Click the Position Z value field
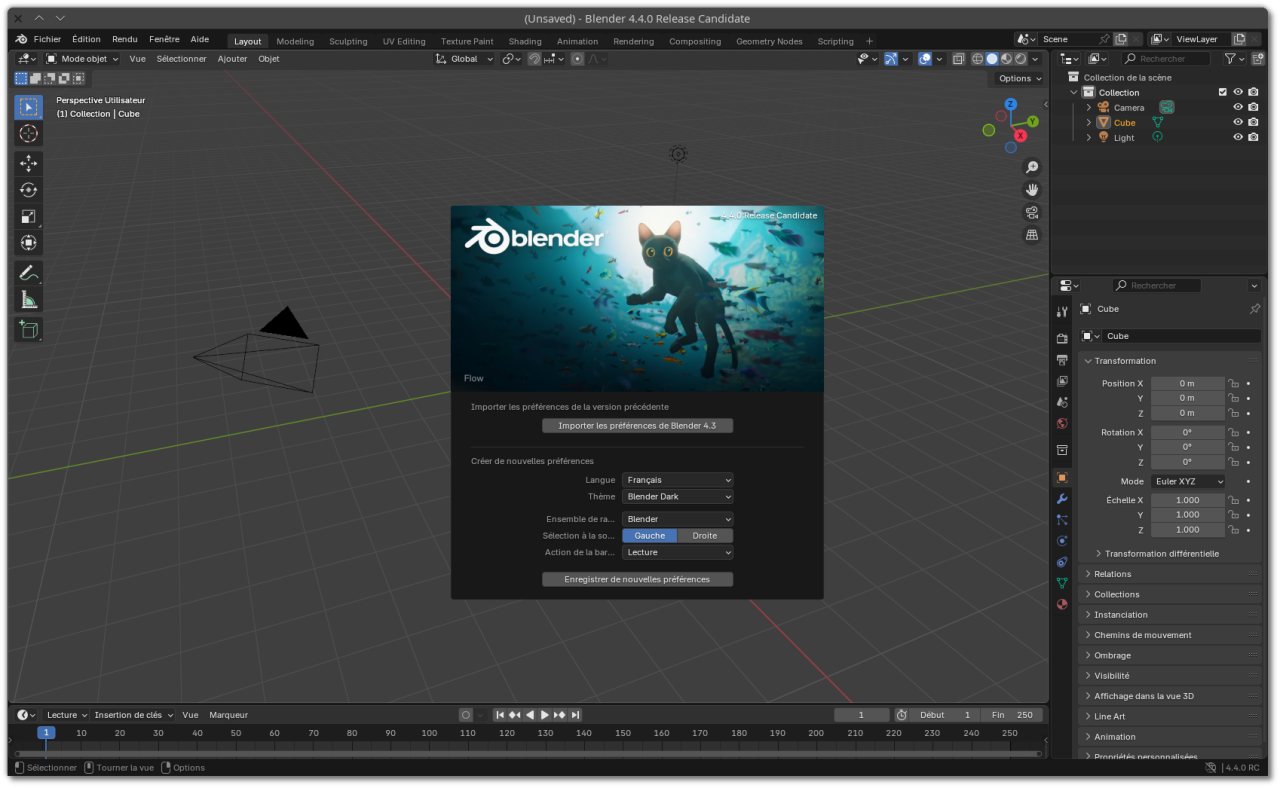The width and height of the screenshot is (1280, 788). 1187,412
